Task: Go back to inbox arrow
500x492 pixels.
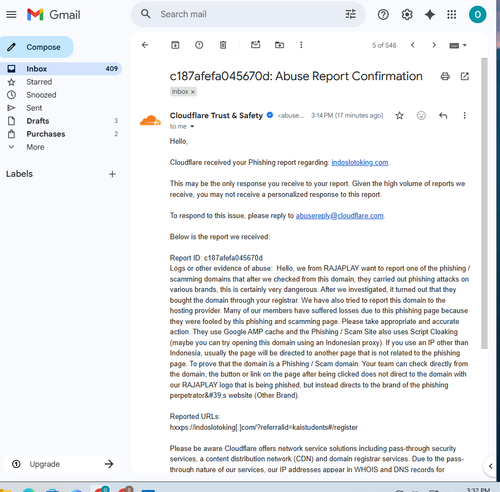Action: tap(145, 45)
